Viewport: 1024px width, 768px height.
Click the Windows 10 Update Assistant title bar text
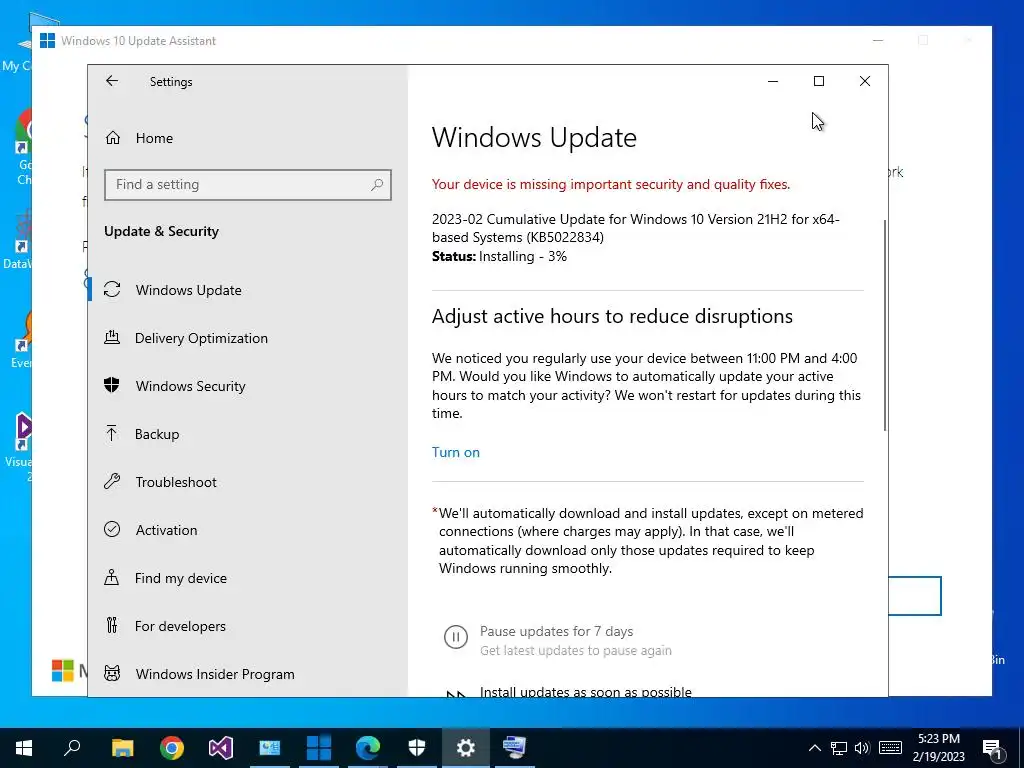[x=138, y=40]
